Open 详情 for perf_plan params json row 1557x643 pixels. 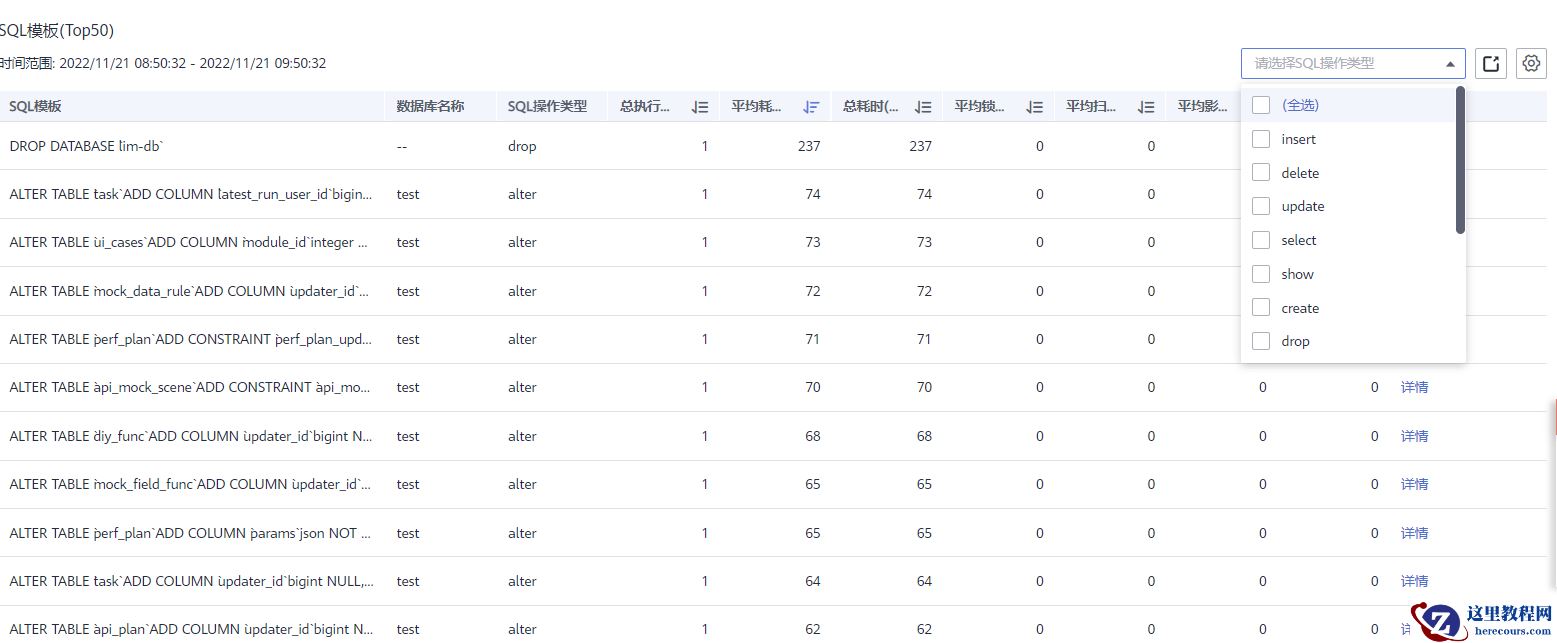1414,533
